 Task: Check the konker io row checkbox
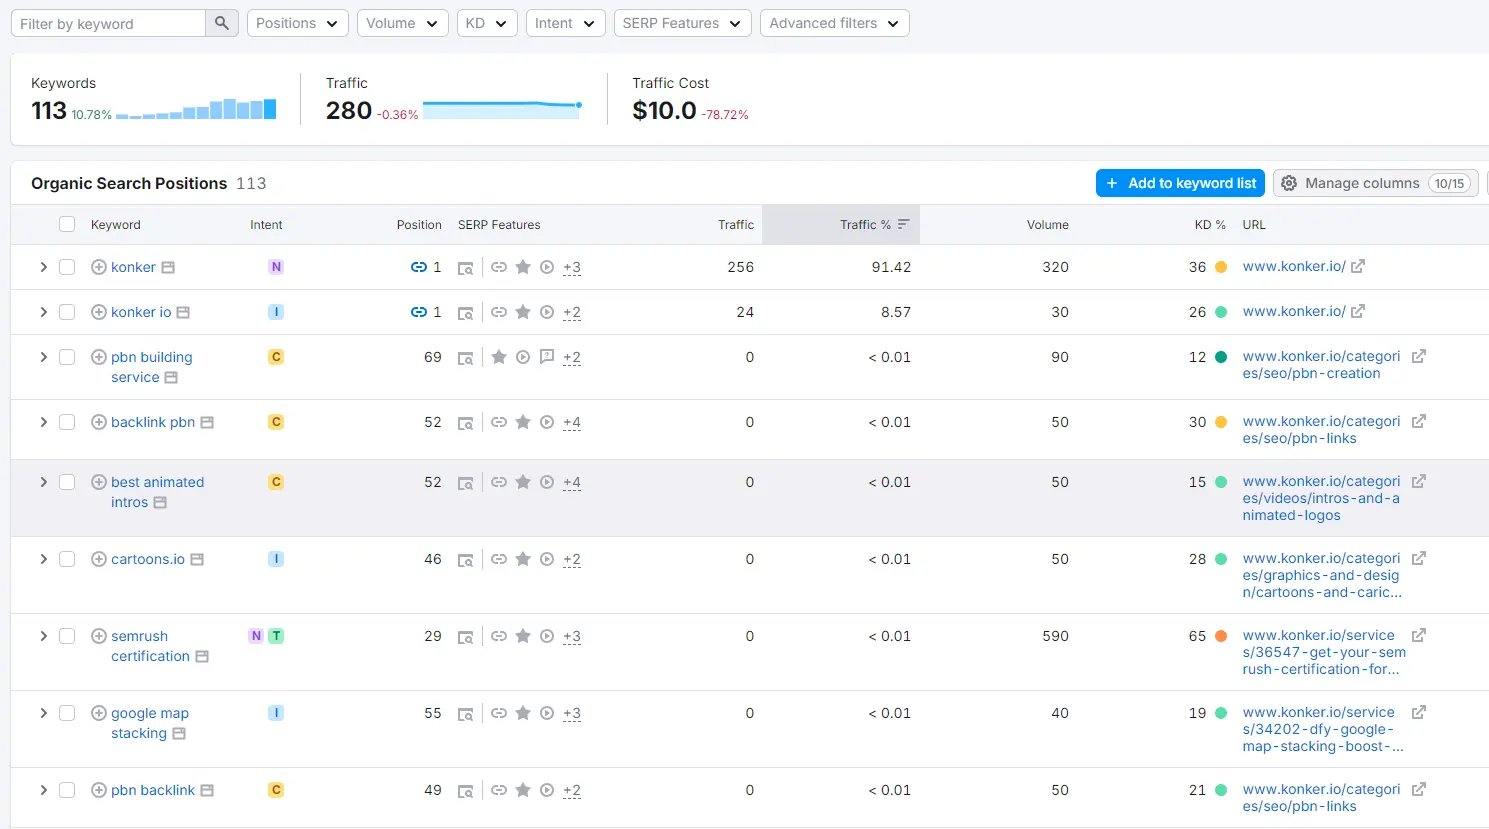point(67,312)
